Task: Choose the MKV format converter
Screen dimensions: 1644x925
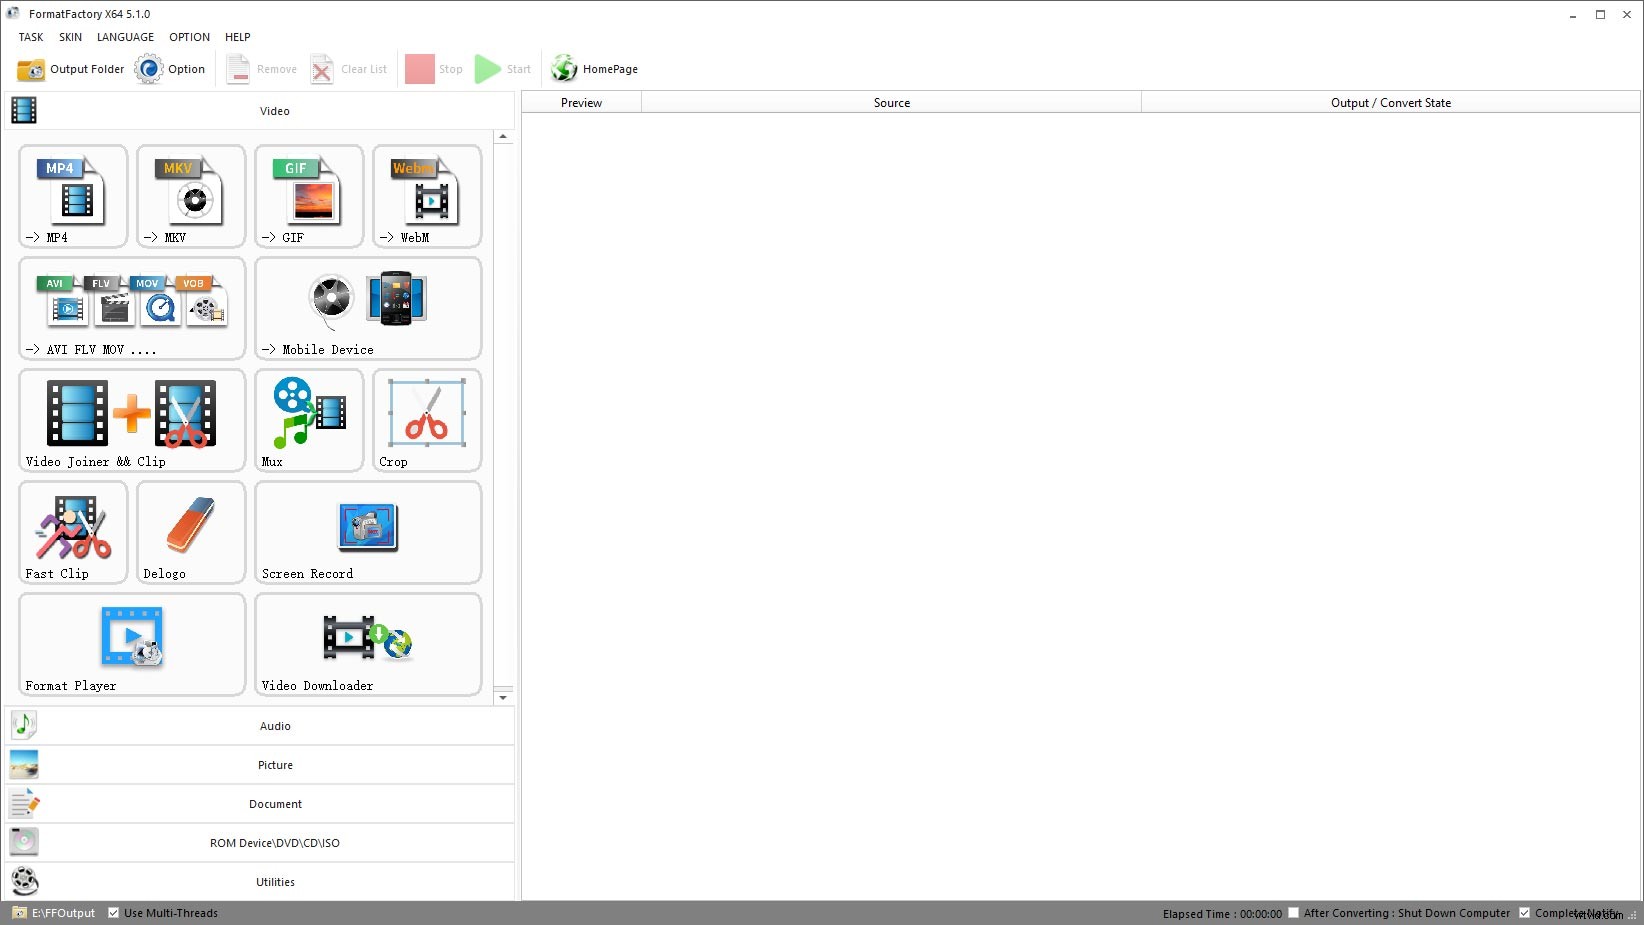Action: coord(191,196)
